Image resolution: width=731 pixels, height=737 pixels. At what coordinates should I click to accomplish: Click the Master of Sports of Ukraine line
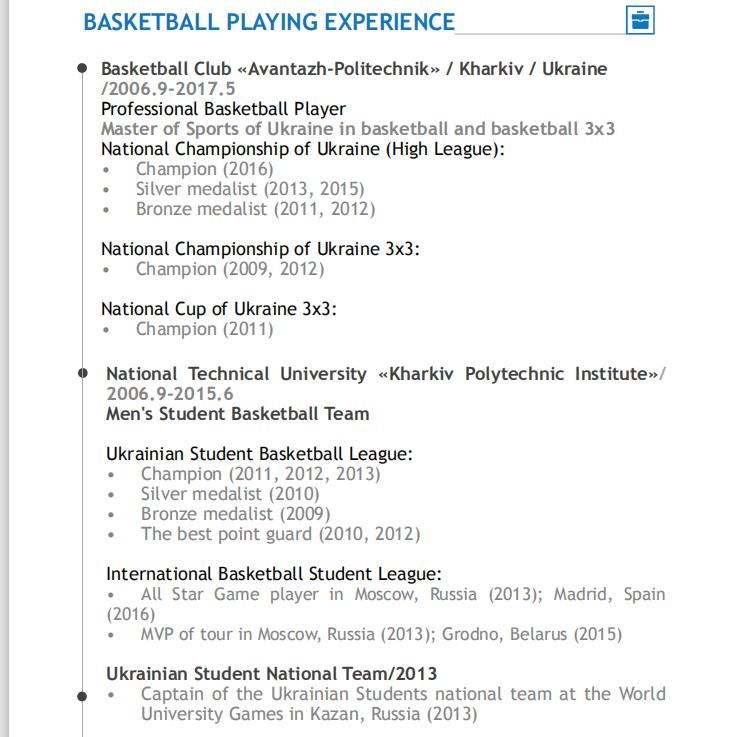coord(357,129)
